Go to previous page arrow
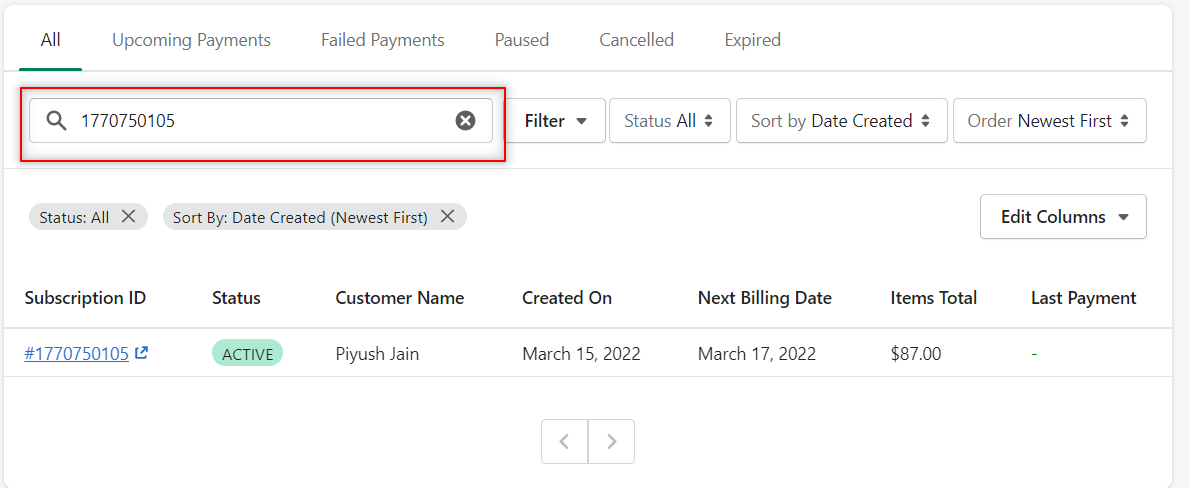1189x488 pixels. (564, 441)
